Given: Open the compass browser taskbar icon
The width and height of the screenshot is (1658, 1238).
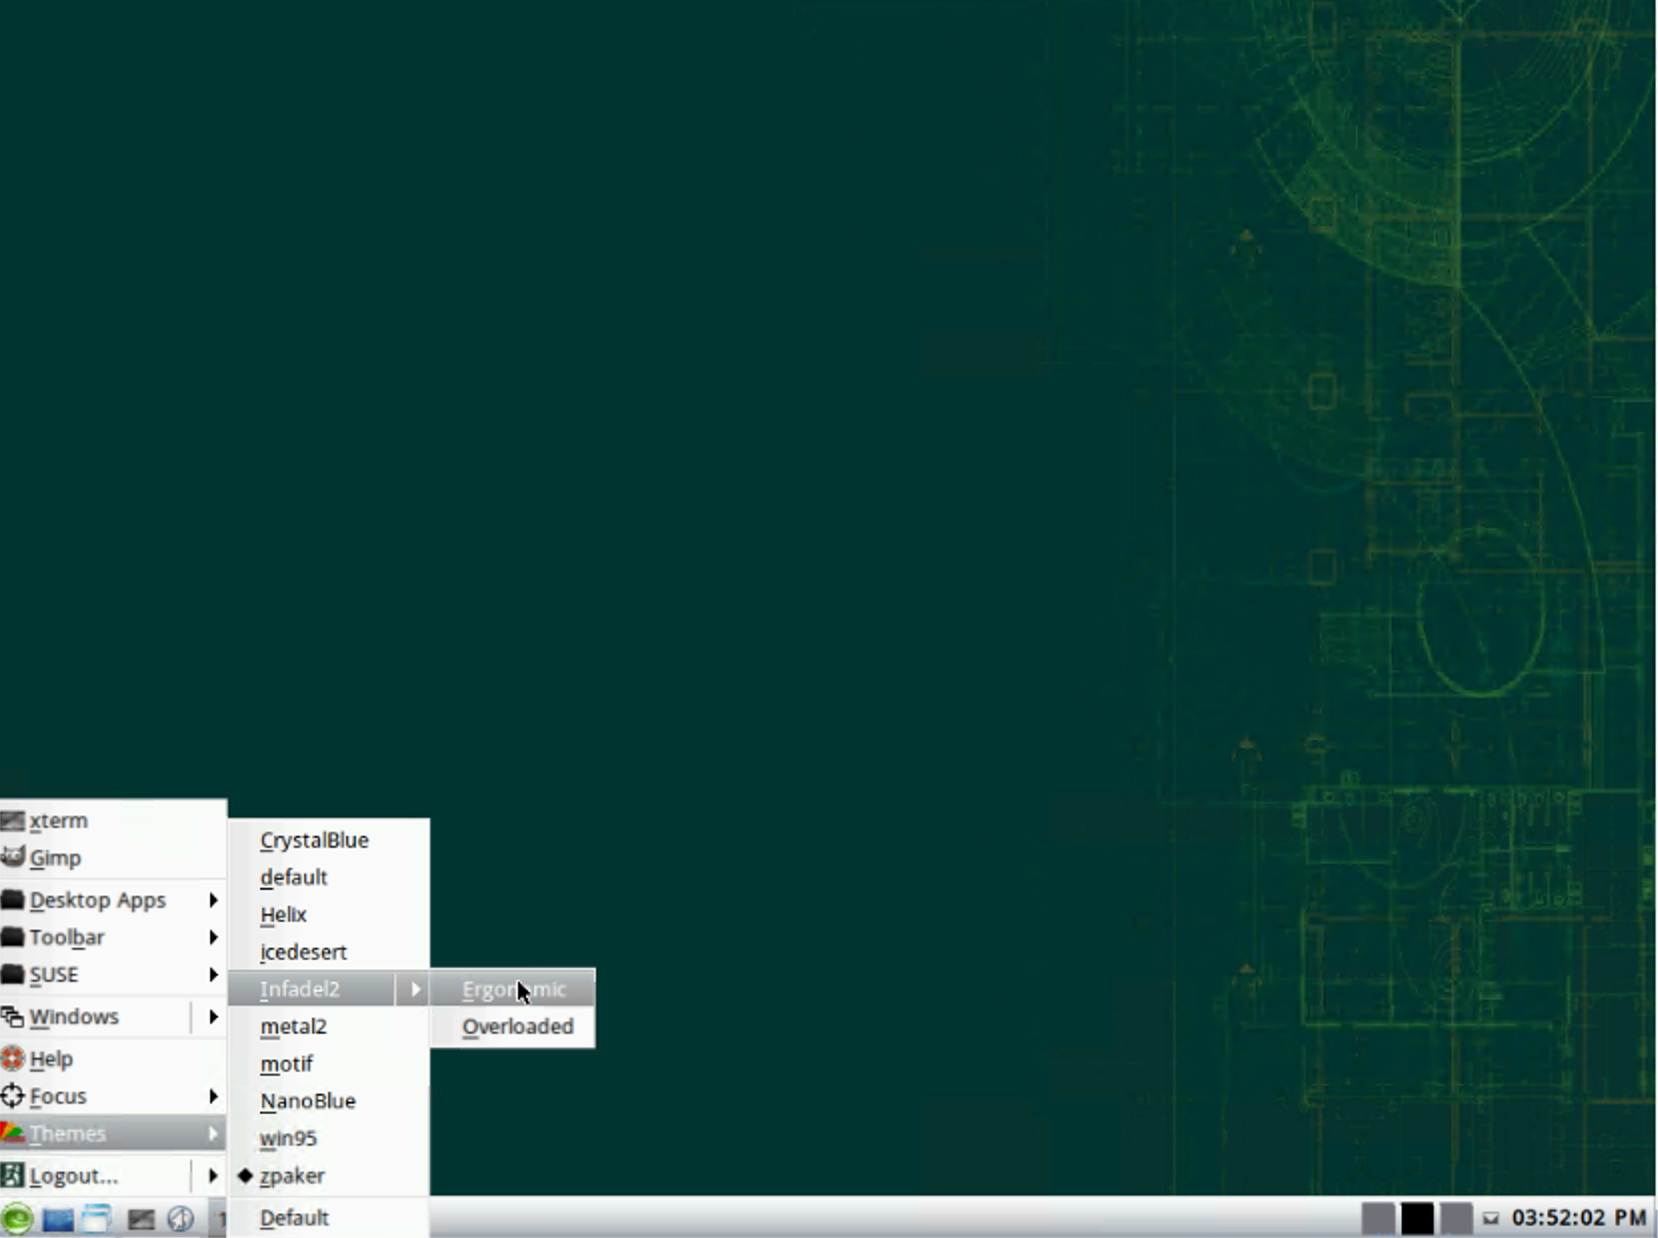Looking at the screenshot, I should pos(181,1219).
